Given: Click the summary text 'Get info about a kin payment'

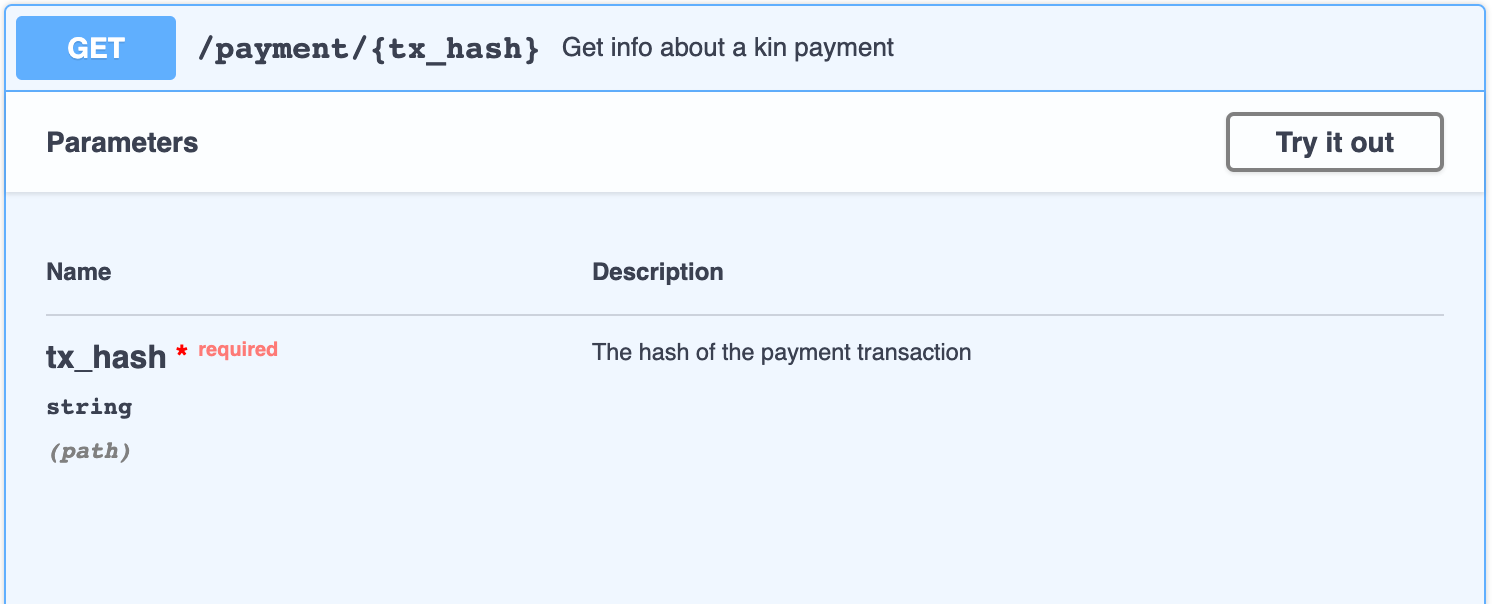Looking at the screenshot, I should coord(728,47).
